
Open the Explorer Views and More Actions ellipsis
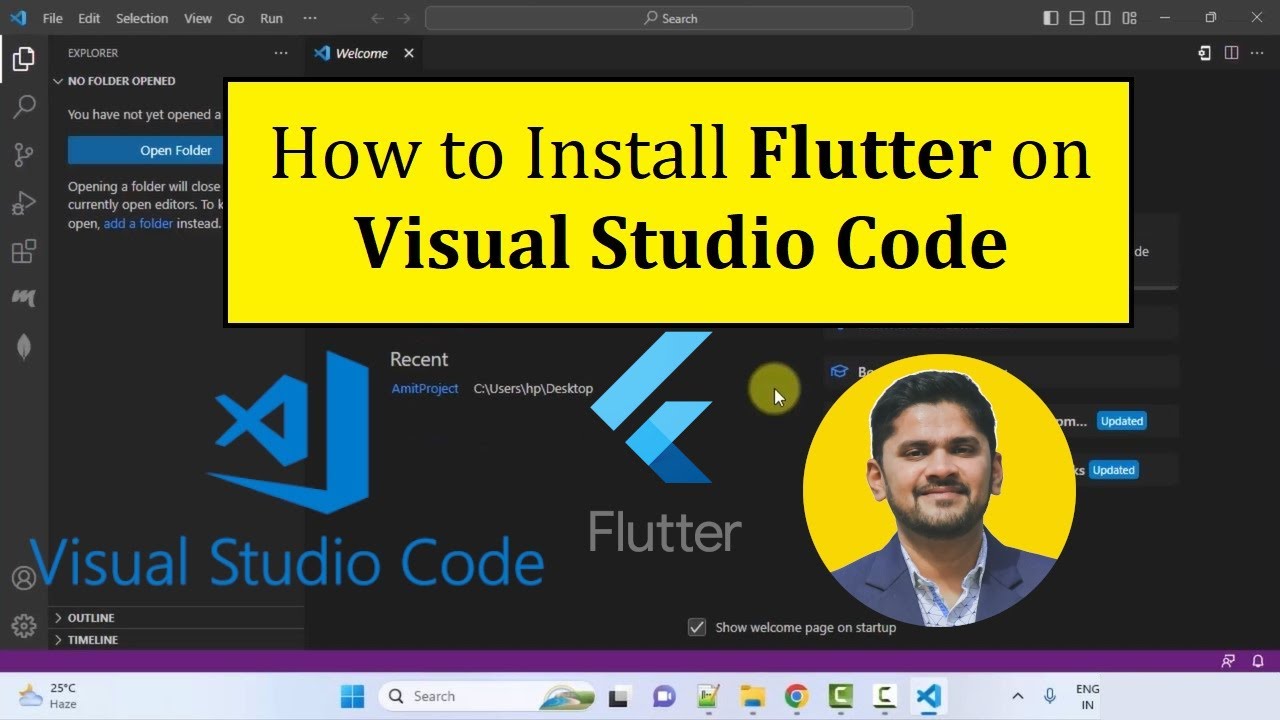pyautogui.click(x=281, y=53)
